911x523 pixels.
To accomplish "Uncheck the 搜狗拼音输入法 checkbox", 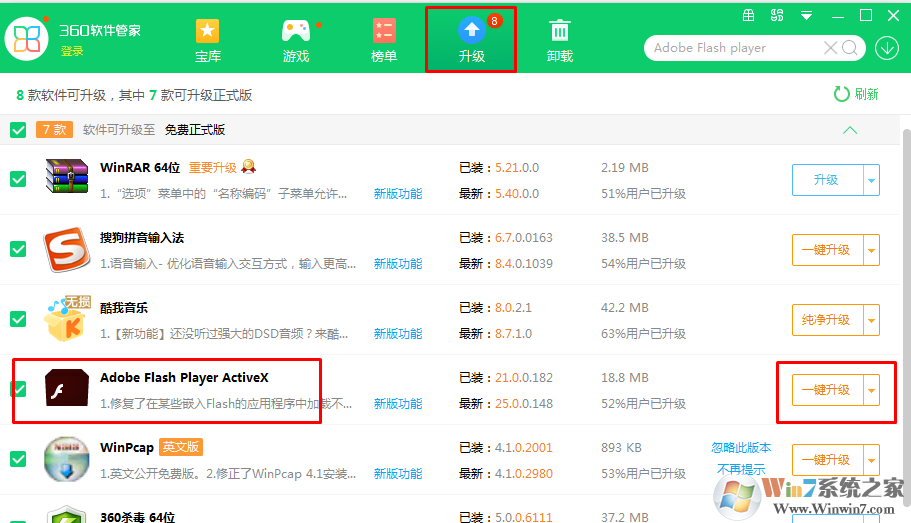I will pos(18,249).
